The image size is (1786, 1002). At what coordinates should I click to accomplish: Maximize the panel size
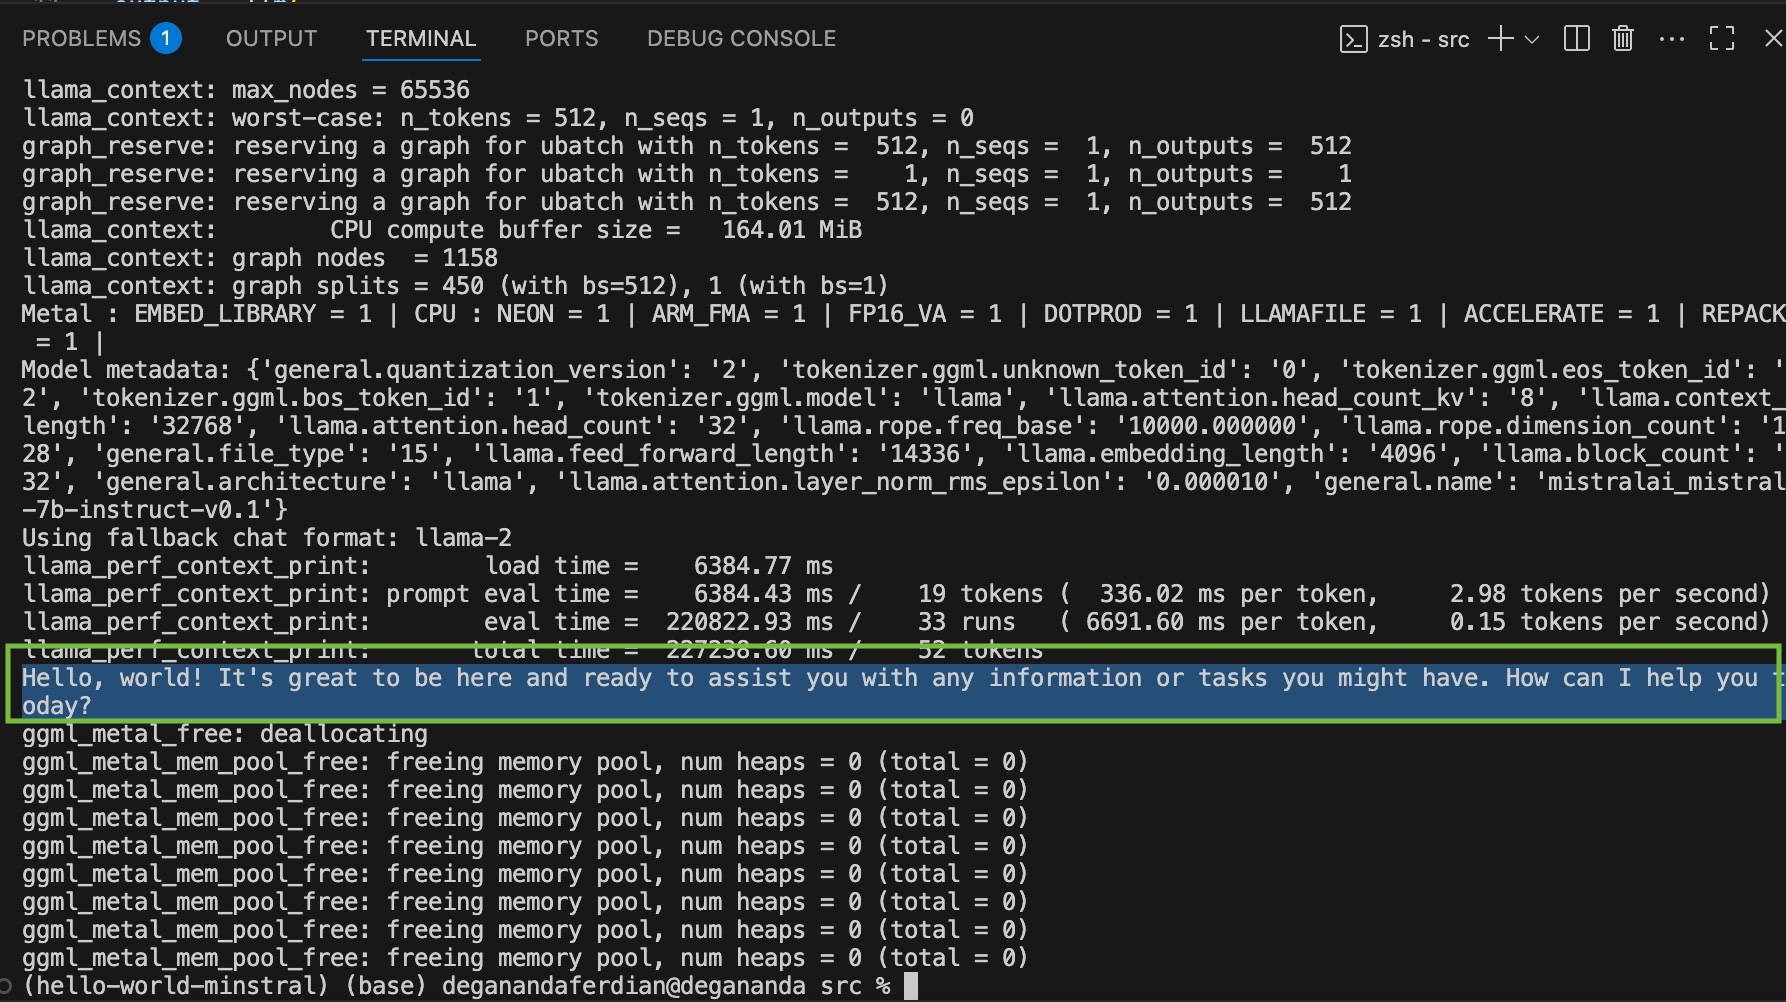[1721, 39]
